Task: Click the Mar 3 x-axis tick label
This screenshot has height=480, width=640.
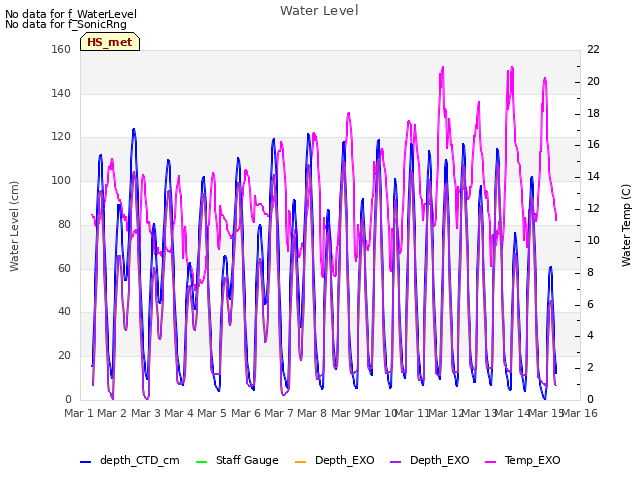Action: 146,413
